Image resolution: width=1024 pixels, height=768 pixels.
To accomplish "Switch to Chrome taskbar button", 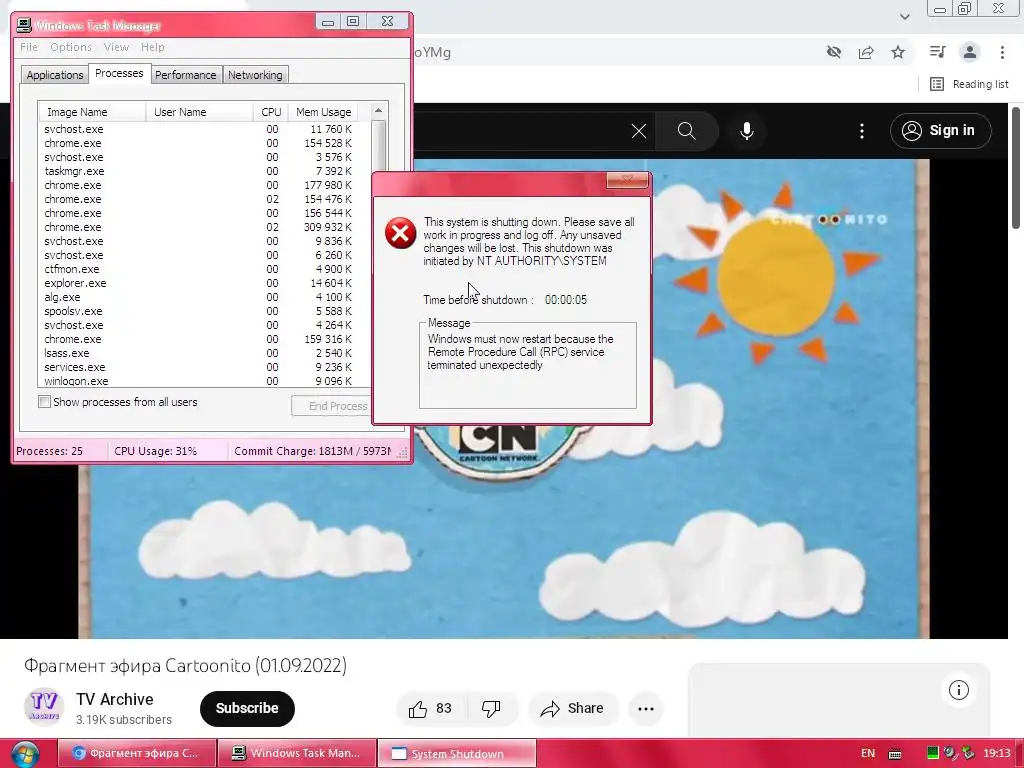I will pos(136,753).
